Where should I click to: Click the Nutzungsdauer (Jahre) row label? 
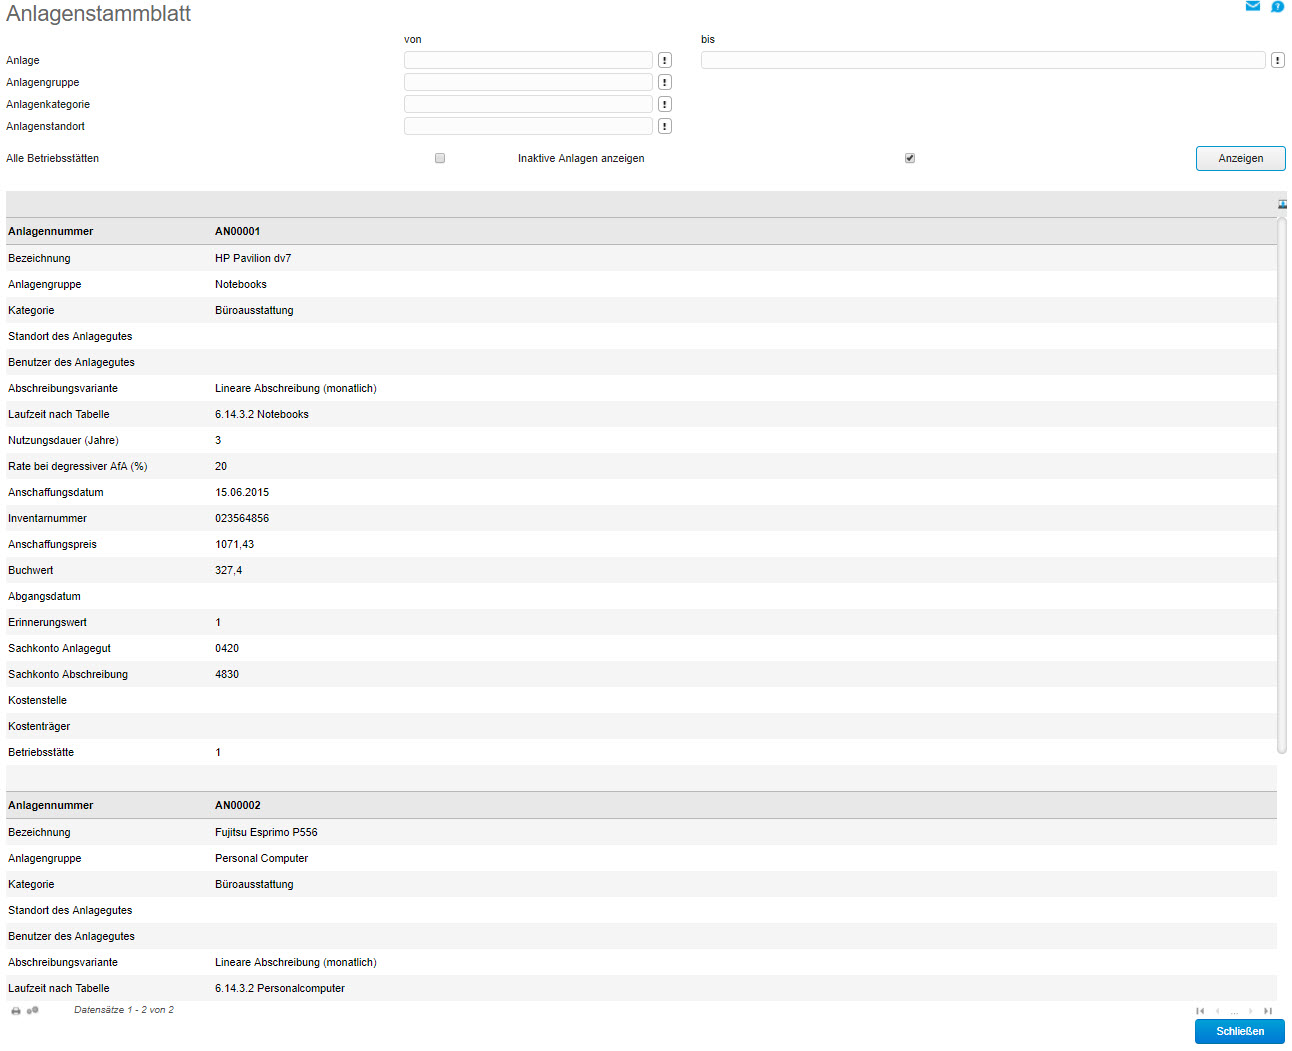pos(63,440)
